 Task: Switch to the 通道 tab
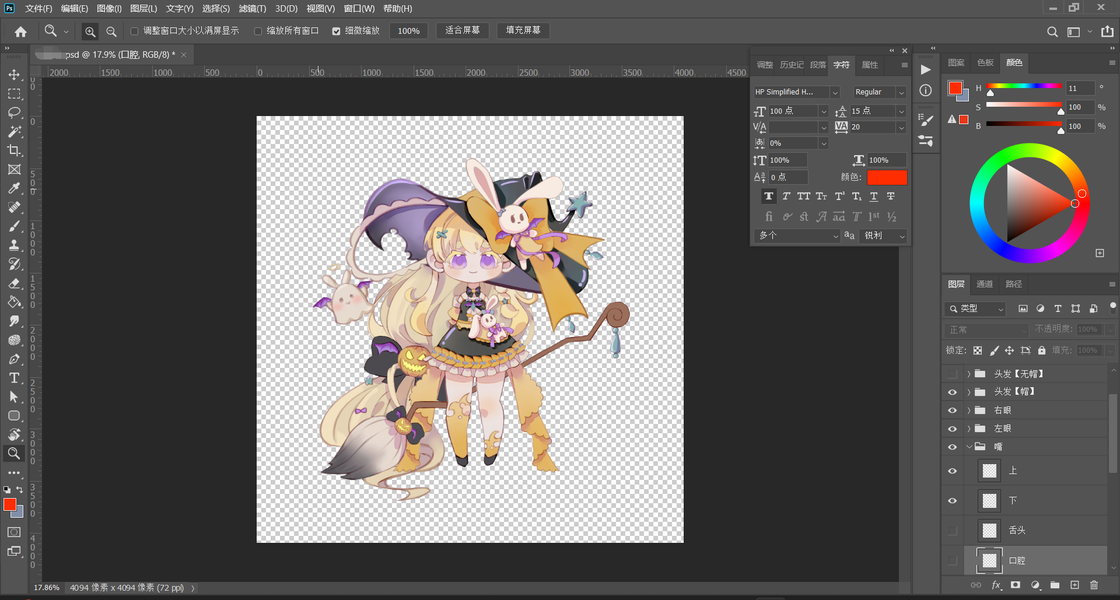point(984,284)
